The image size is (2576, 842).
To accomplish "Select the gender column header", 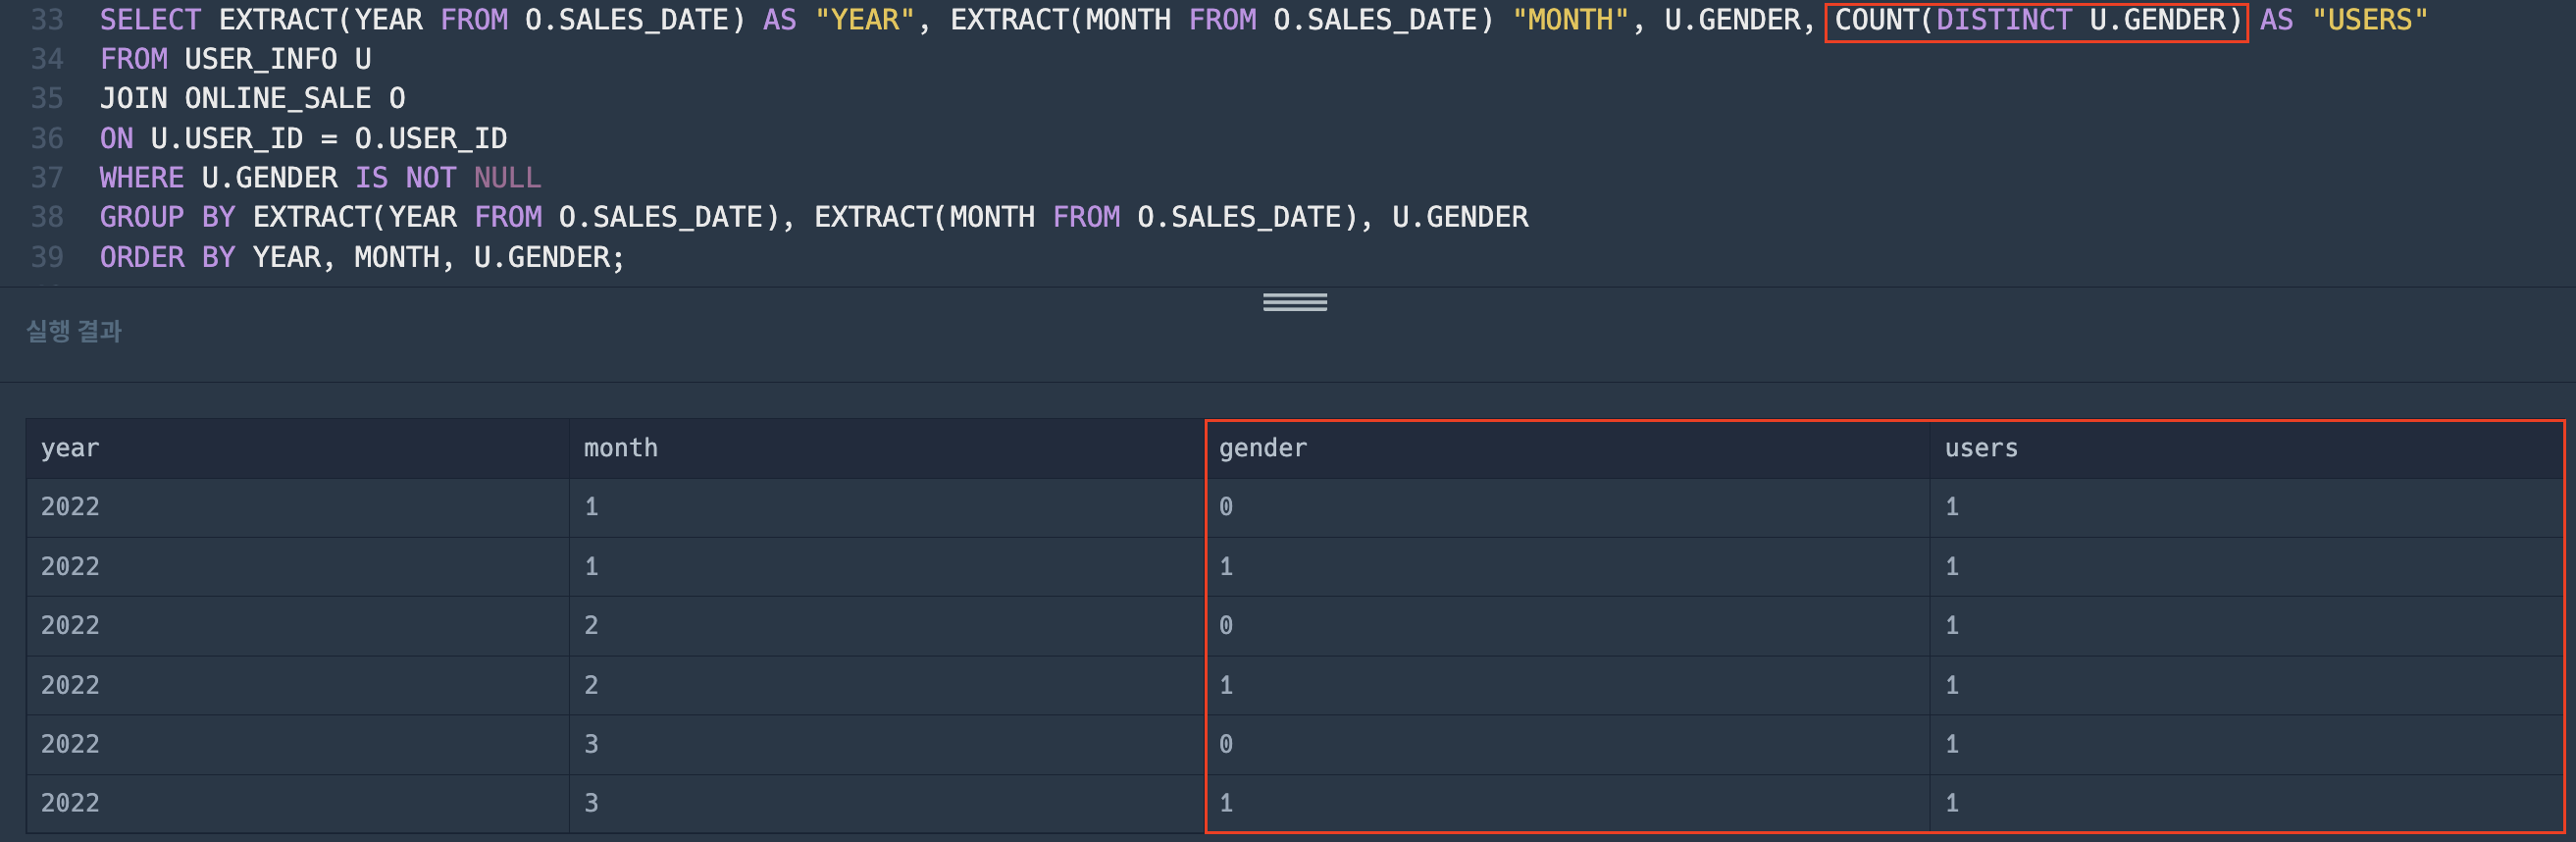I will [x=1567, y=448].
